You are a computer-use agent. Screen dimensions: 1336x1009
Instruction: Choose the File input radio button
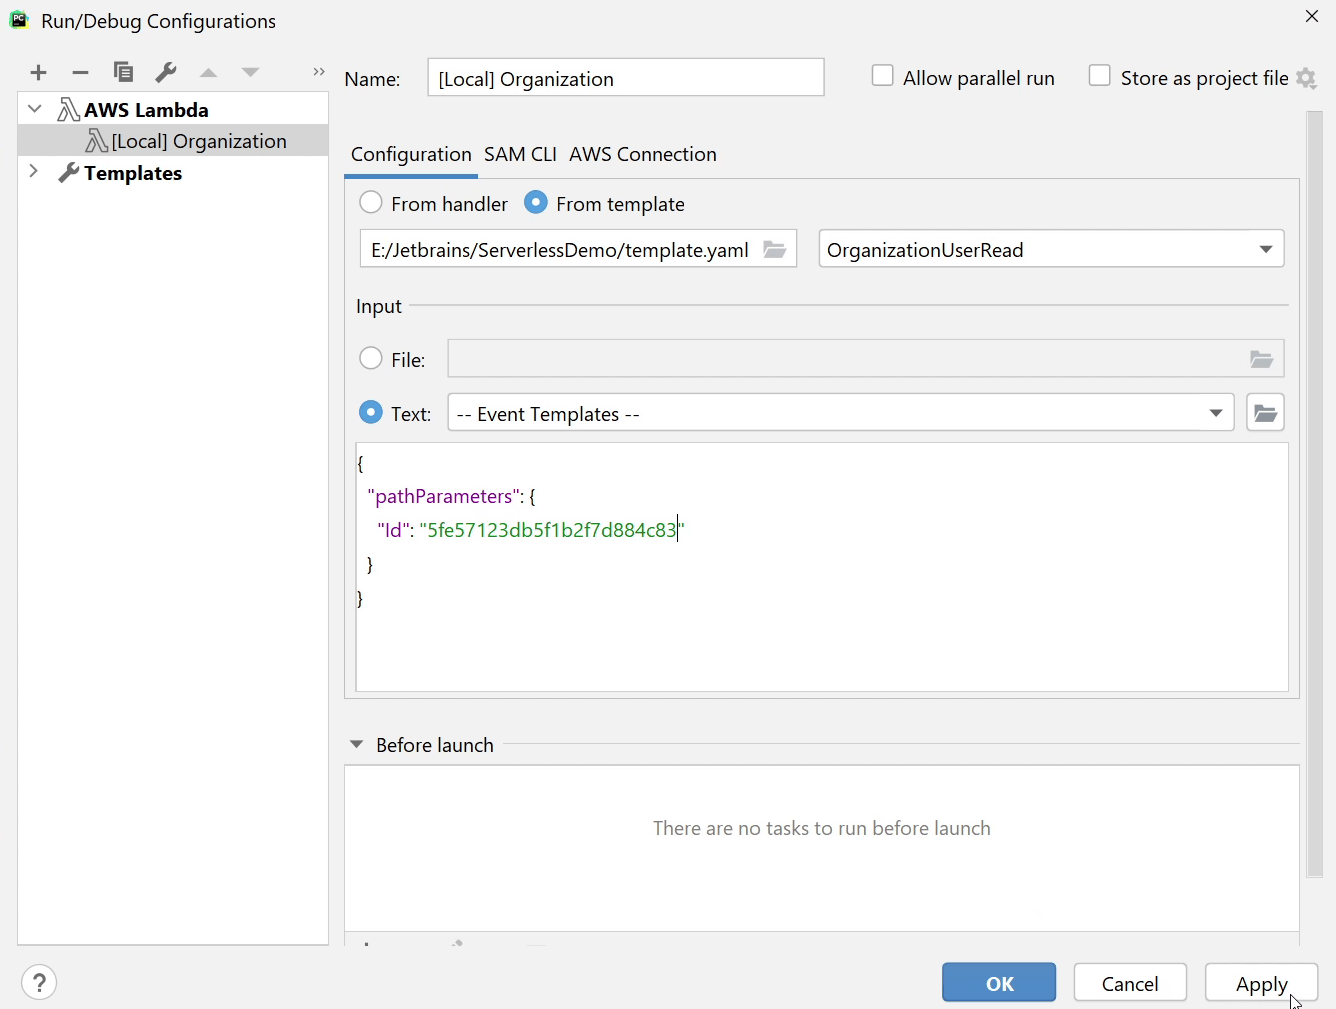click(x=371, y=359)
